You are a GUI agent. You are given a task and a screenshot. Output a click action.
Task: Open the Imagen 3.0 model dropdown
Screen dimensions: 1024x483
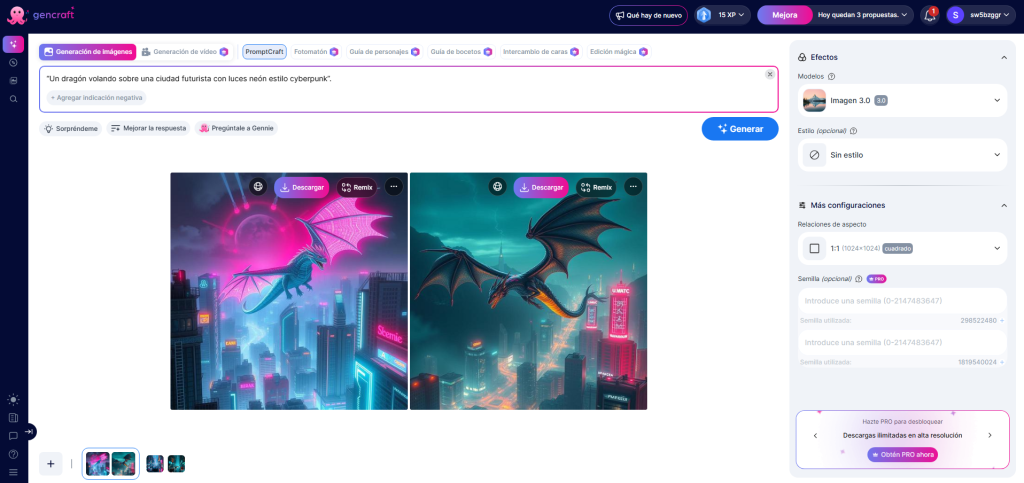point(902,101)
